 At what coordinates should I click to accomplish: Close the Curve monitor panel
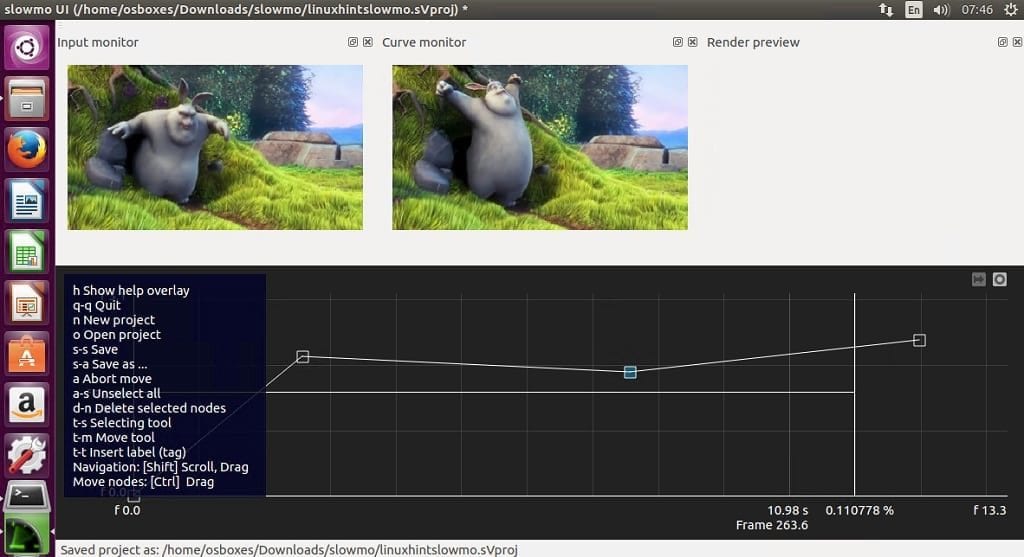coord(692,42)
